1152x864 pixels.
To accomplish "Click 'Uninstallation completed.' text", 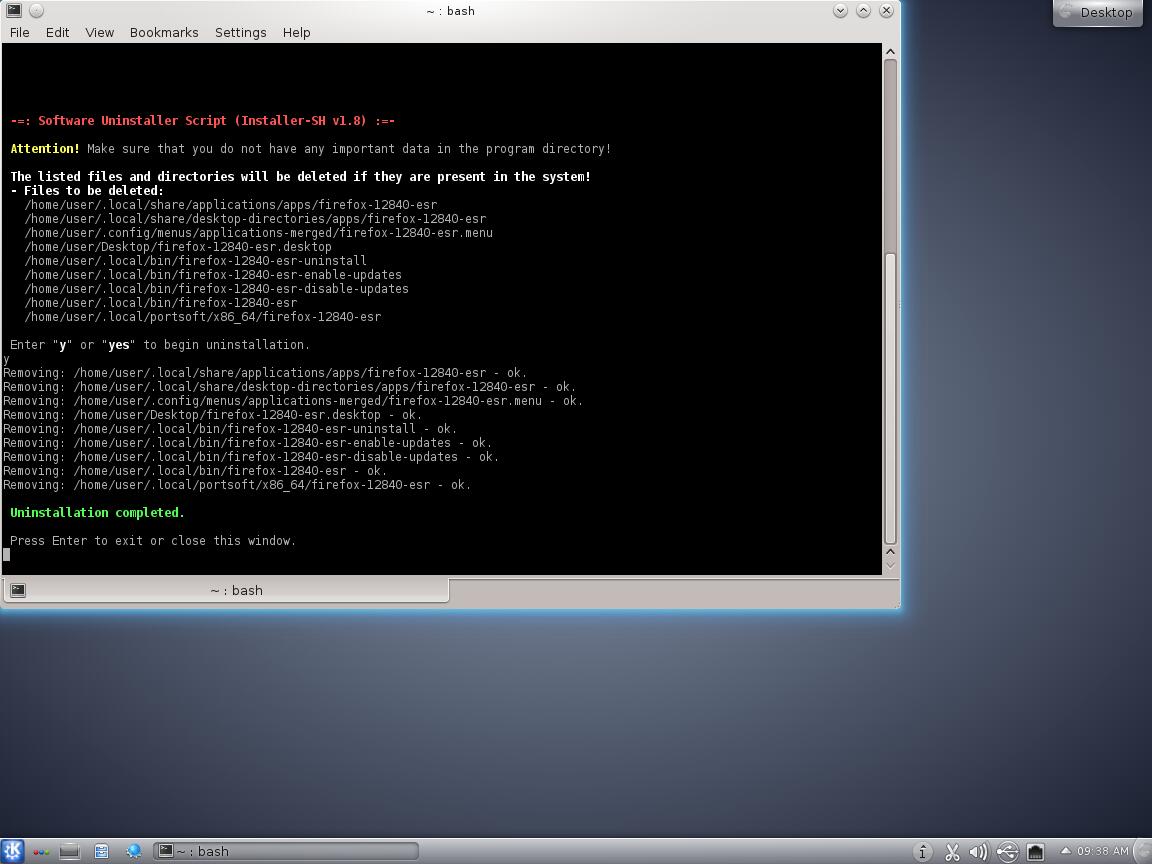I will (97, 513).
